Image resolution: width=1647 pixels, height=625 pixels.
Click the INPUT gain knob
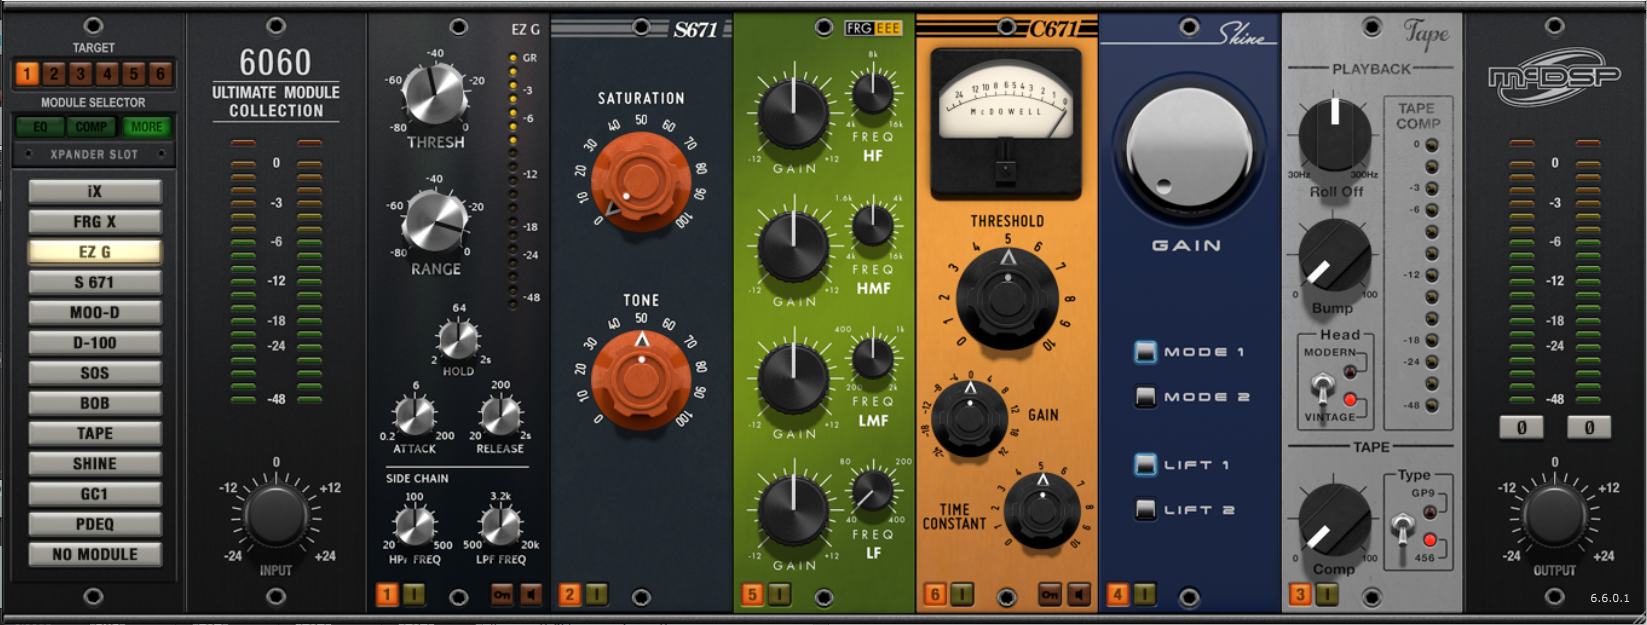pos(276,516)
